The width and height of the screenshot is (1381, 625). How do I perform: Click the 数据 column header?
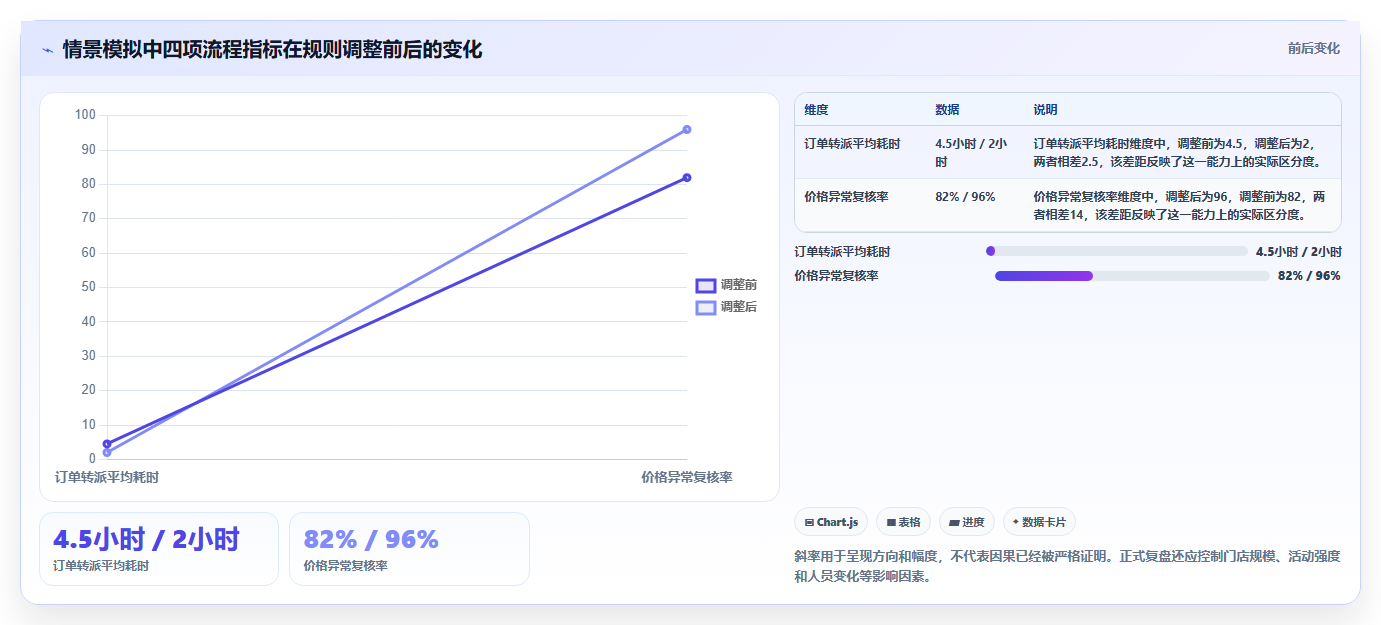[947, 110]
